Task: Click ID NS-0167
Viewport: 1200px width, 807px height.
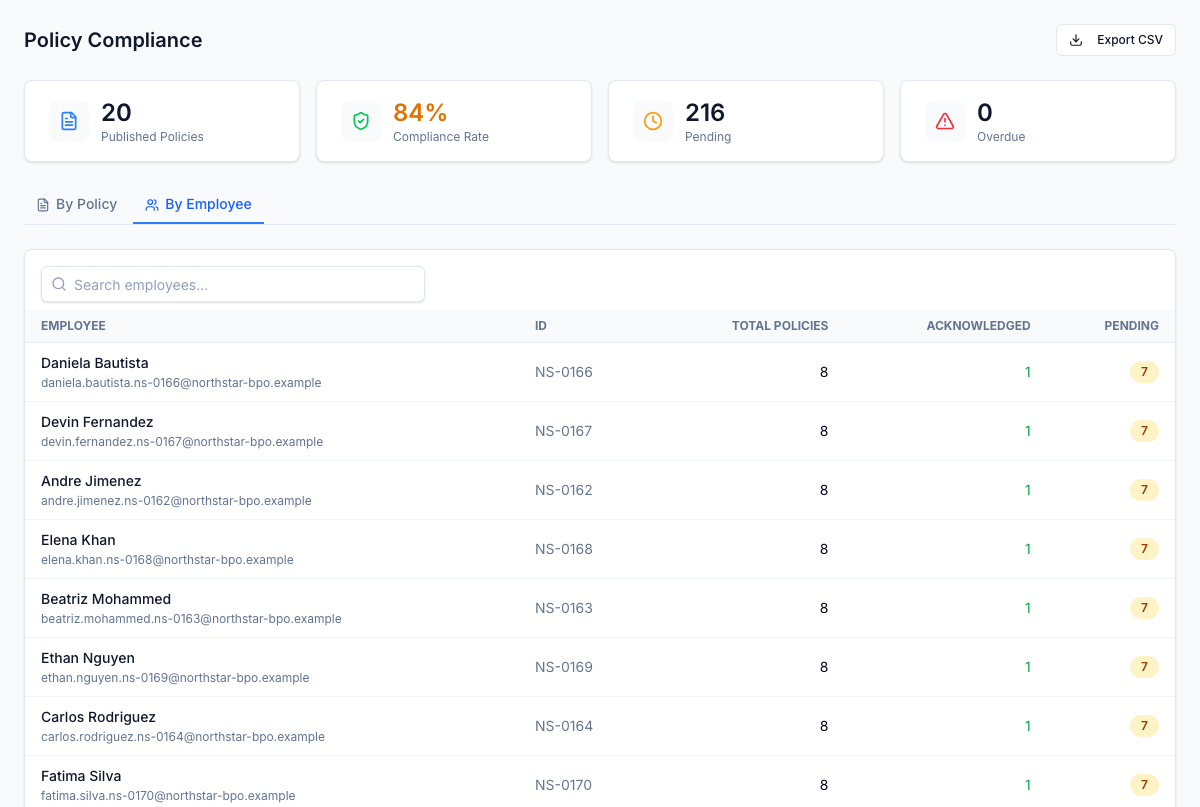Action: [564, 431]
